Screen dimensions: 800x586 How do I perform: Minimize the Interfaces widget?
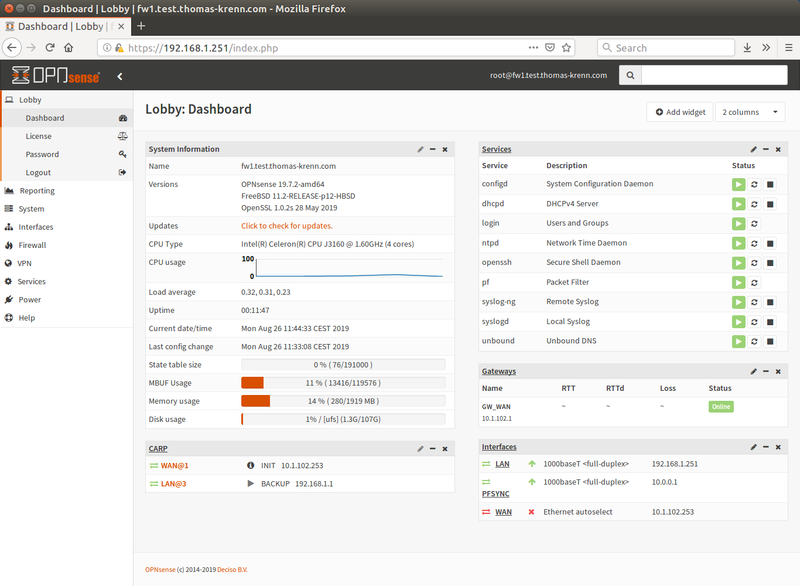click(x=766, y=447)
